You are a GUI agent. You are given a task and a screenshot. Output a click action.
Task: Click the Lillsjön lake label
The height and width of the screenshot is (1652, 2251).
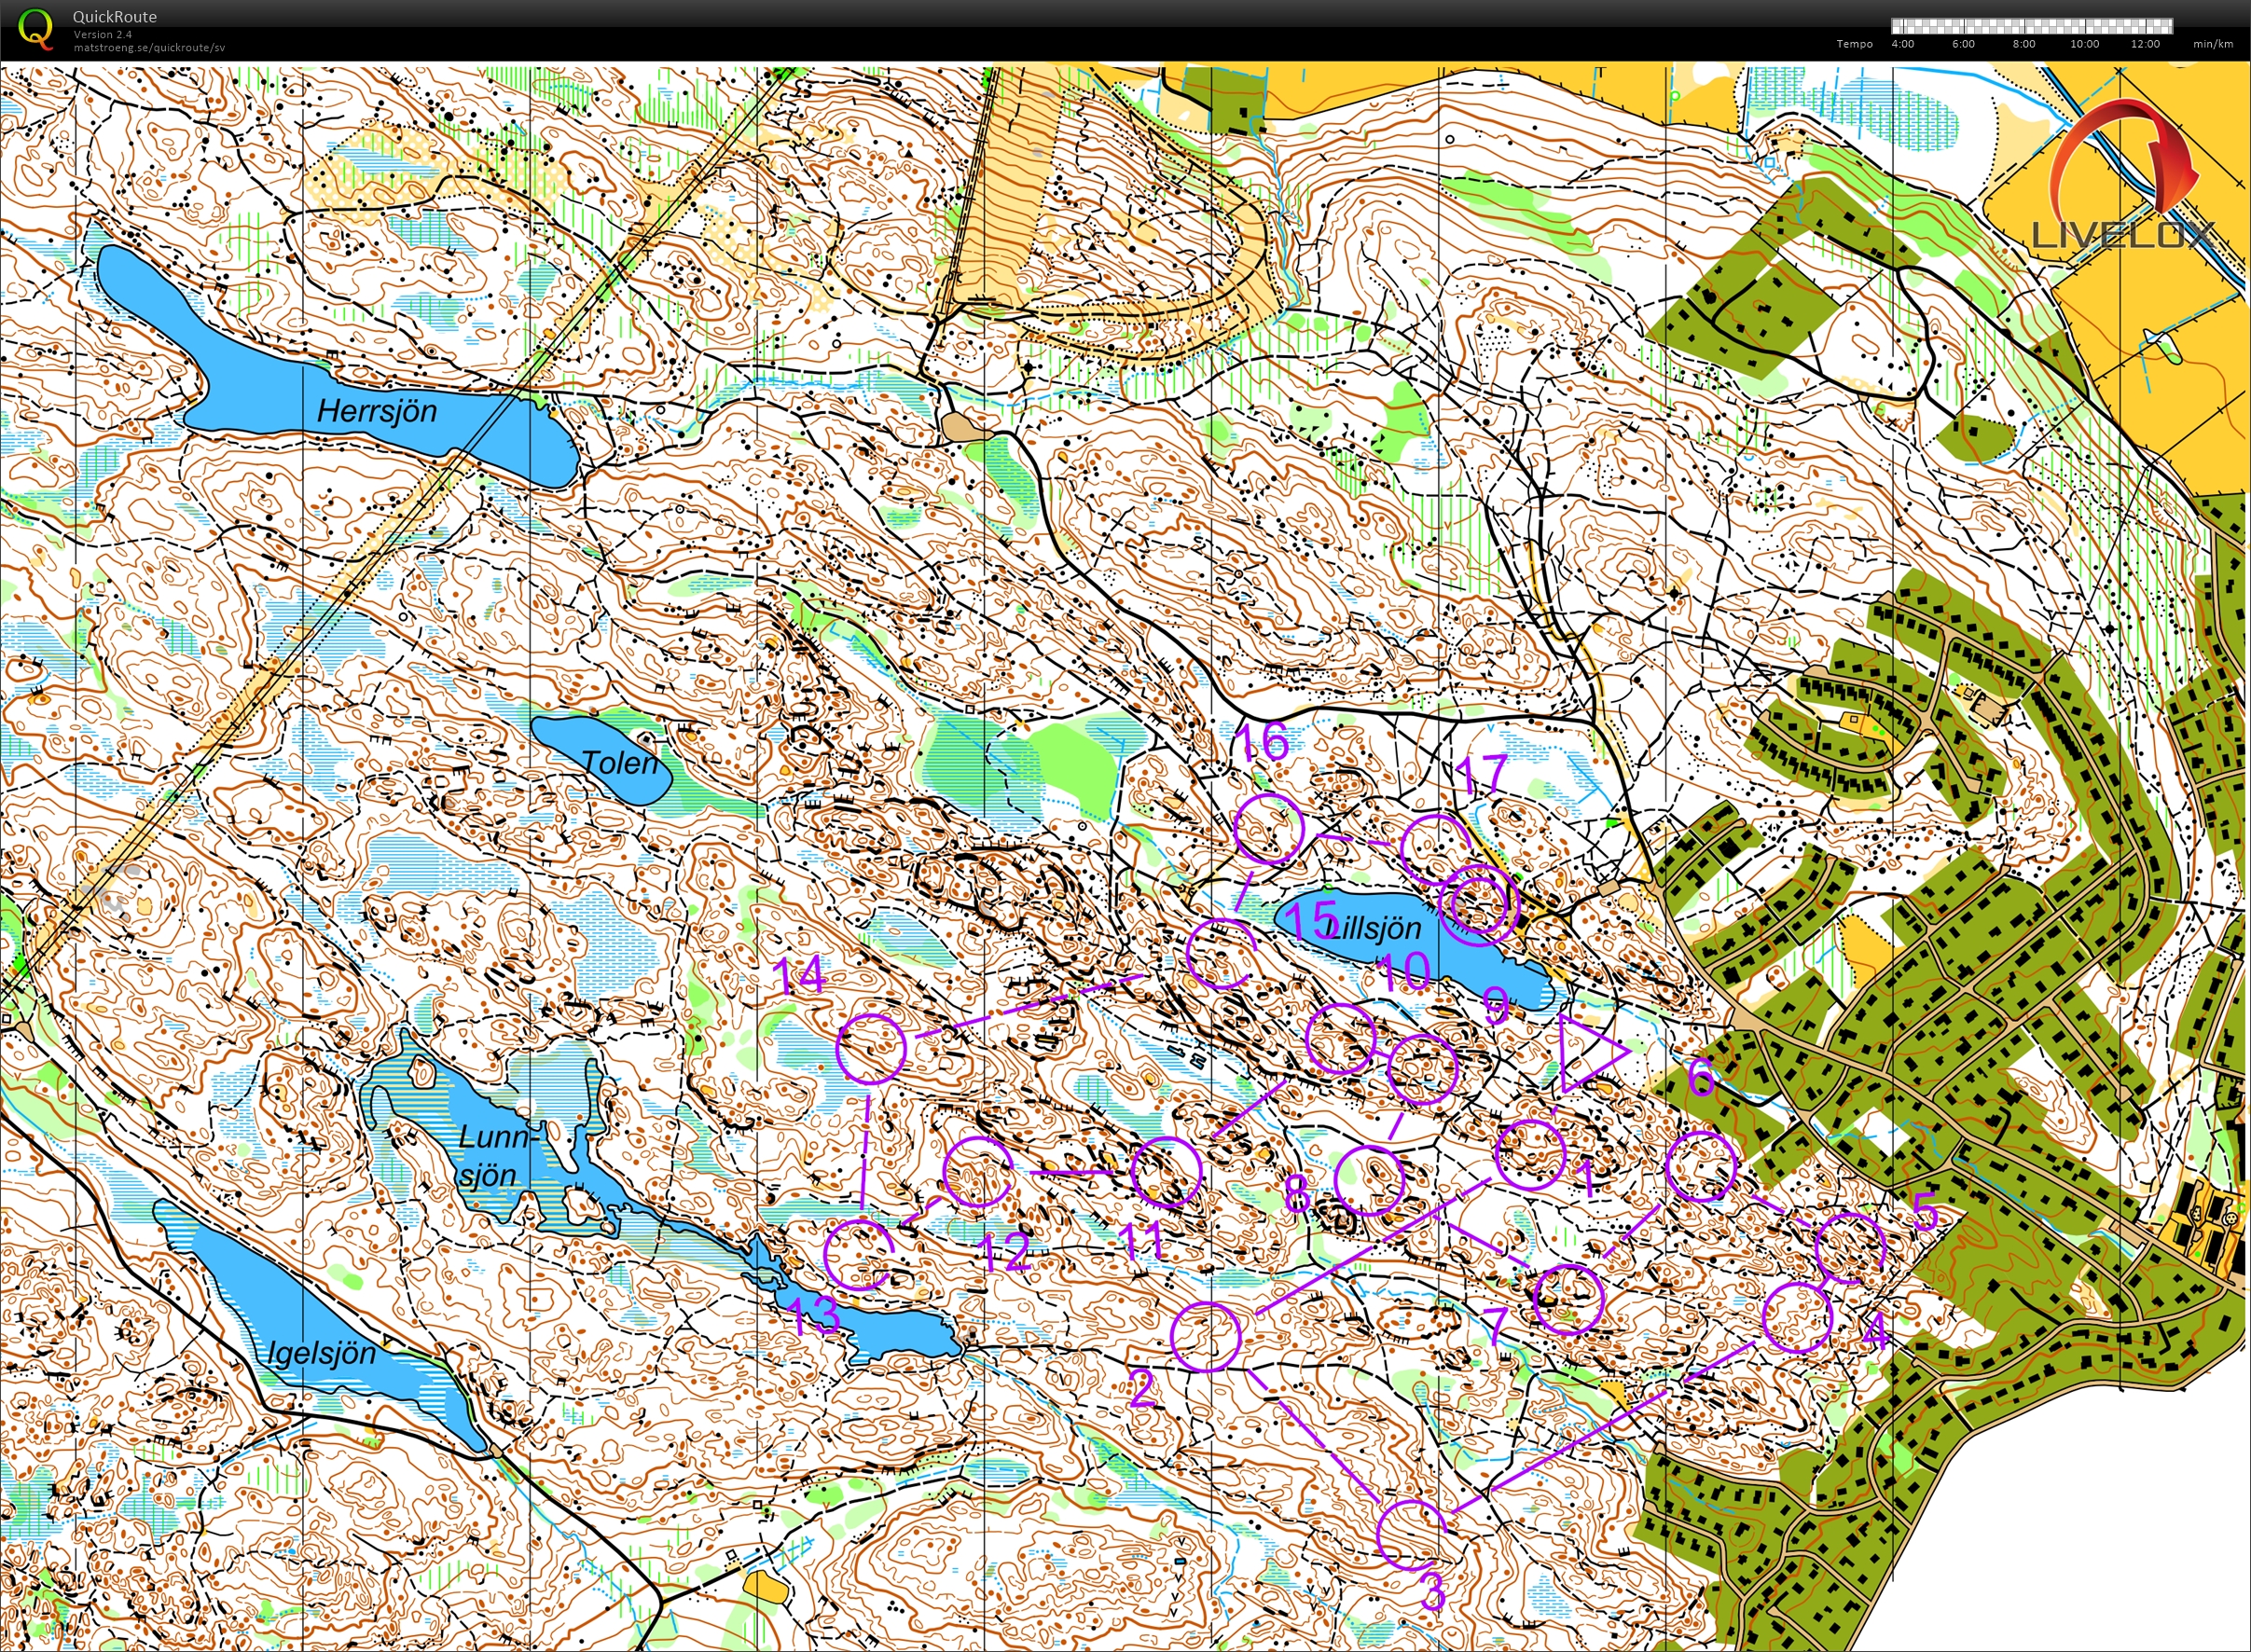point(1375,928)
